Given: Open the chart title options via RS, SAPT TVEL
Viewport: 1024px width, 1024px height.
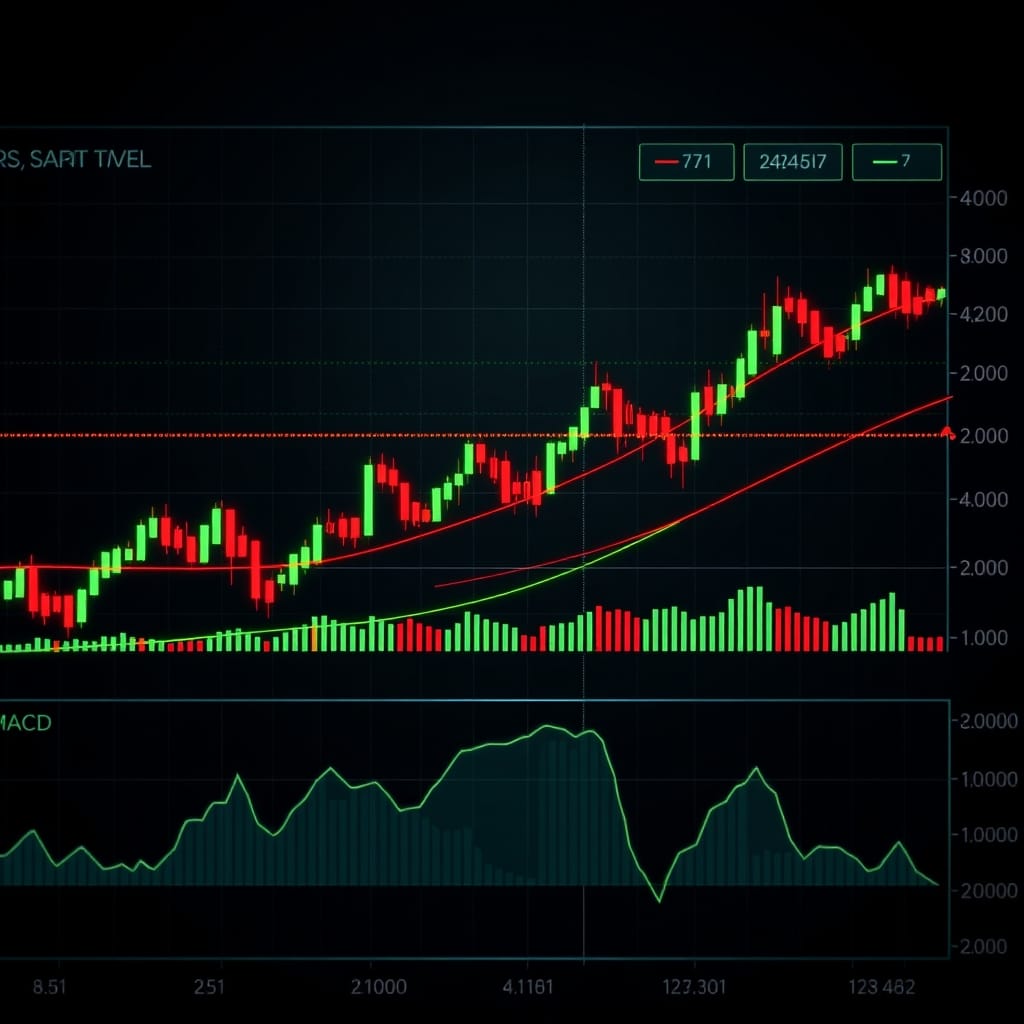Looking at the screenshot, I should (75, 160).
